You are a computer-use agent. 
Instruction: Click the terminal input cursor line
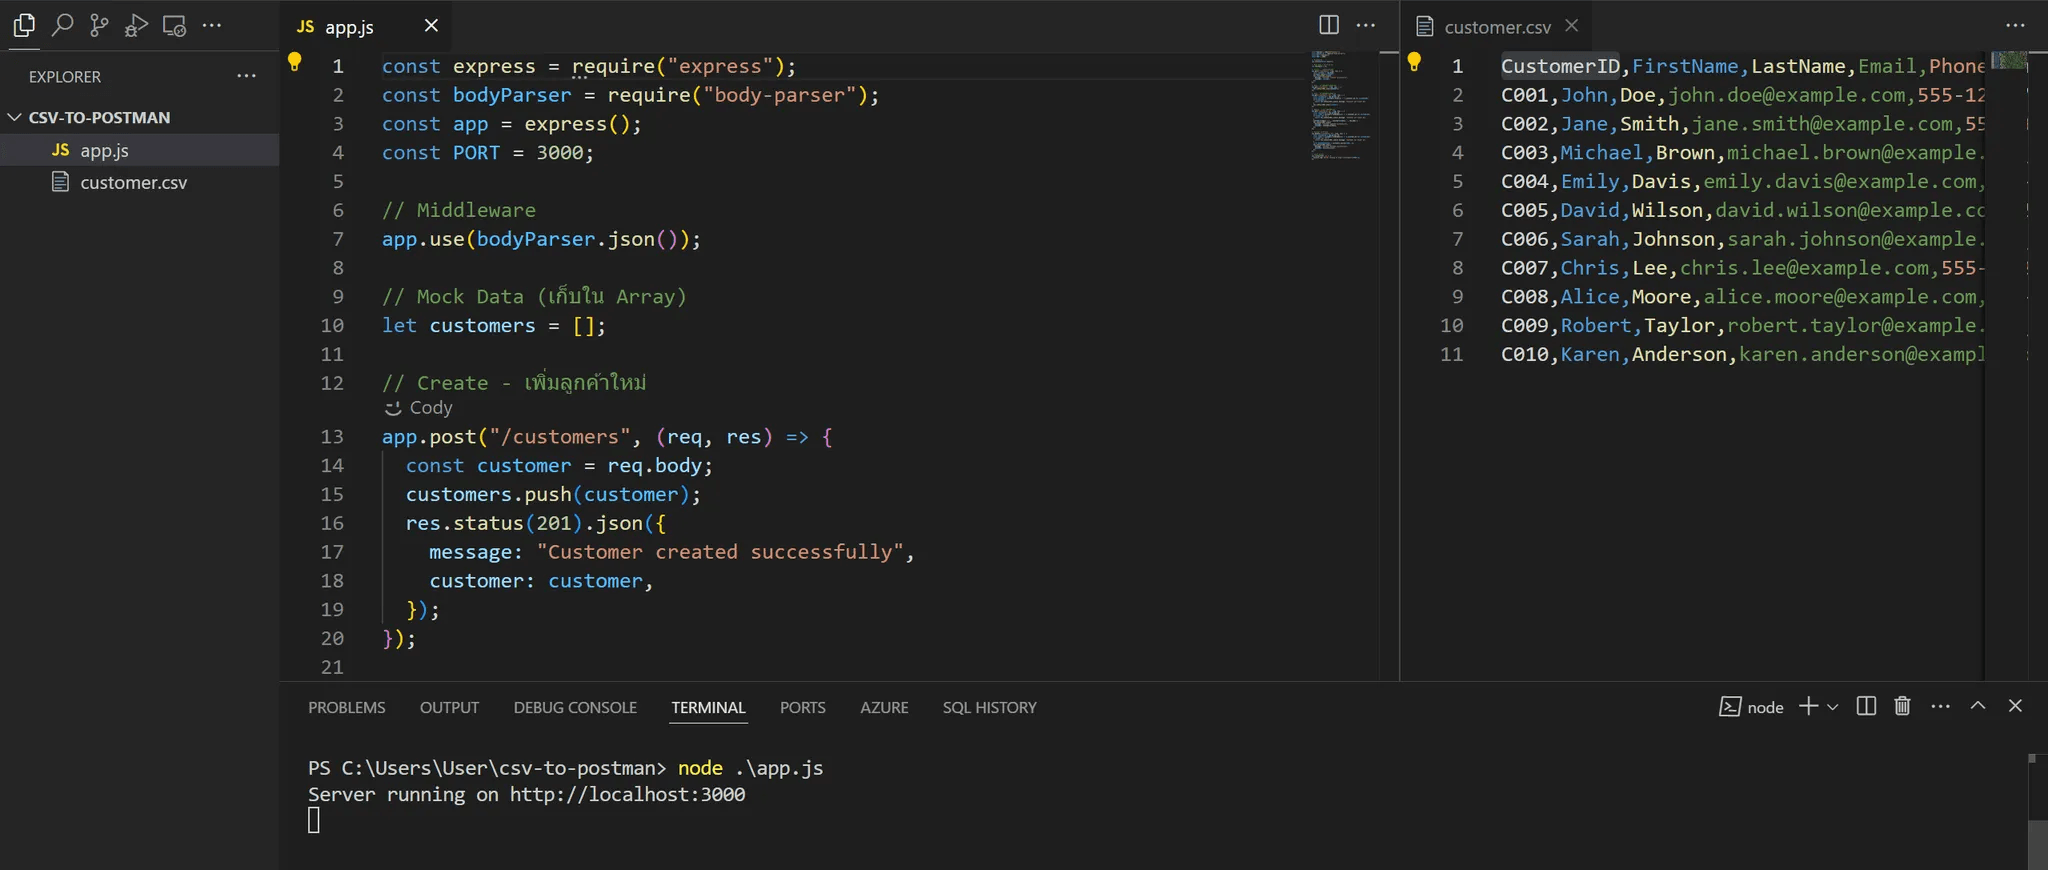click(314, 821)
